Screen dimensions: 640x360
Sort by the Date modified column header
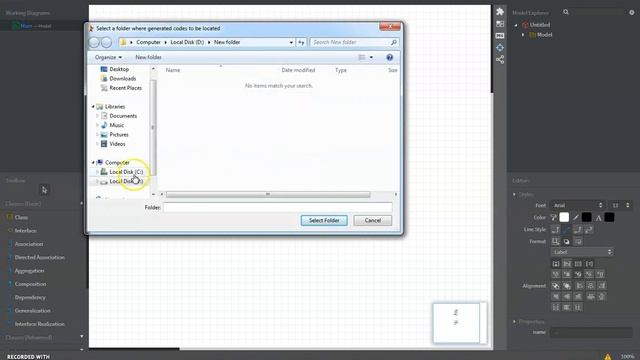[298, 70]
